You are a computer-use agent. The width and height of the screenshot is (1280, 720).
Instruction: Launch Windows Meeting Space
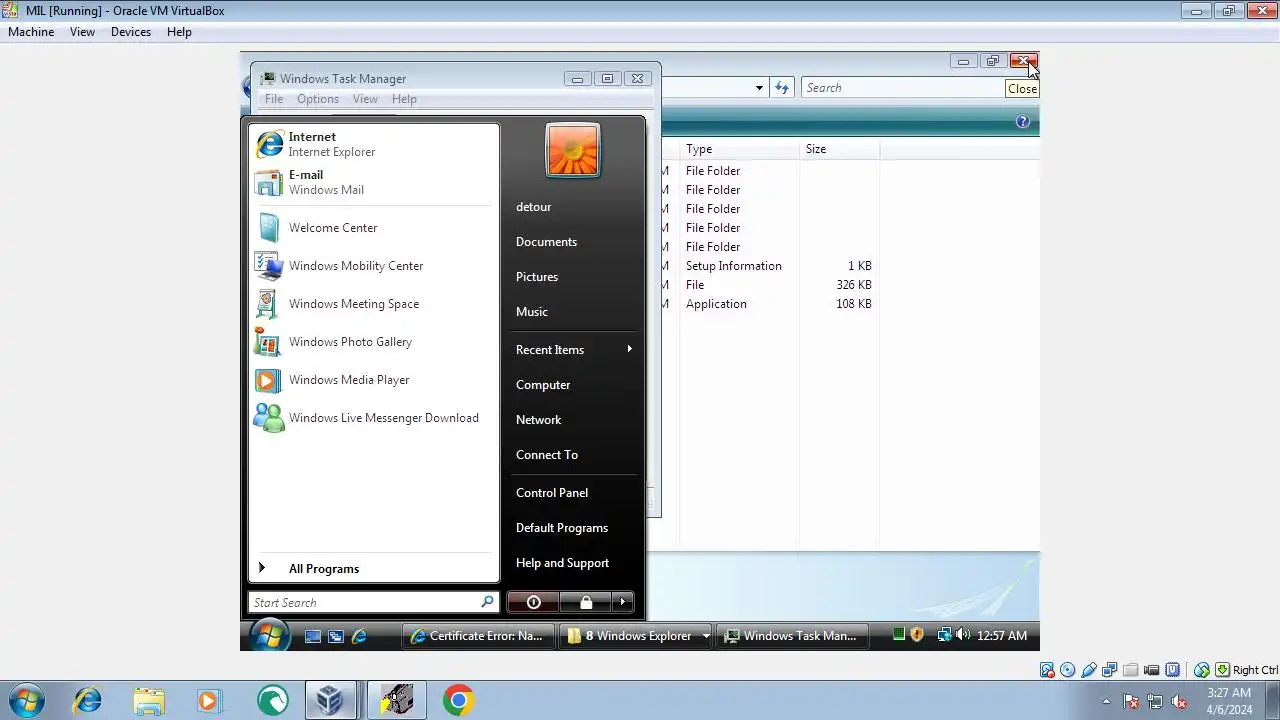click(373, 304)
